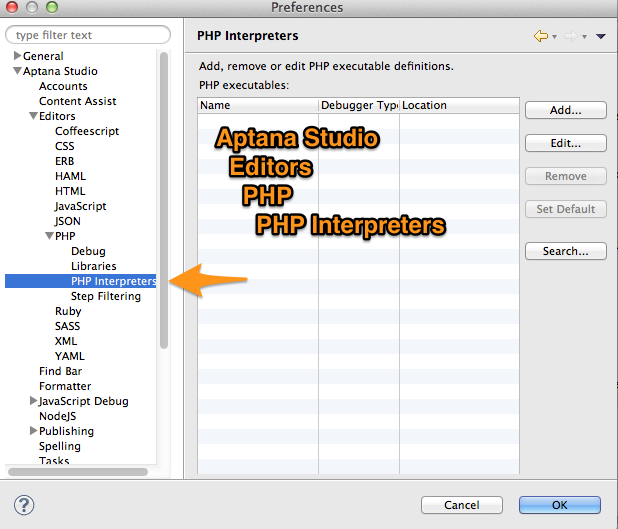The width and height of the screenshot is (618, 529).
Task: Click the Search... button
Action: (566, 251)
